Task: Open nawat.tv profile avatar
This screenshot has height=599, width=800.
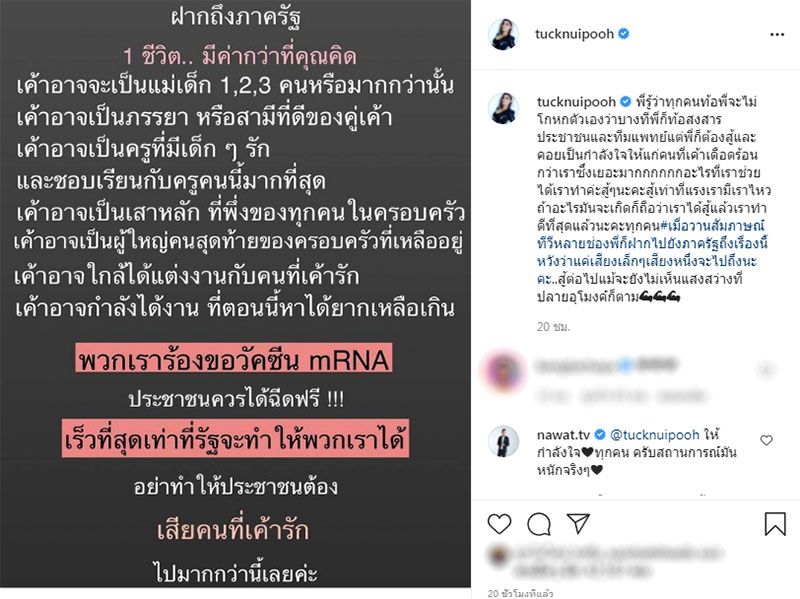Action: click(504, 441)
